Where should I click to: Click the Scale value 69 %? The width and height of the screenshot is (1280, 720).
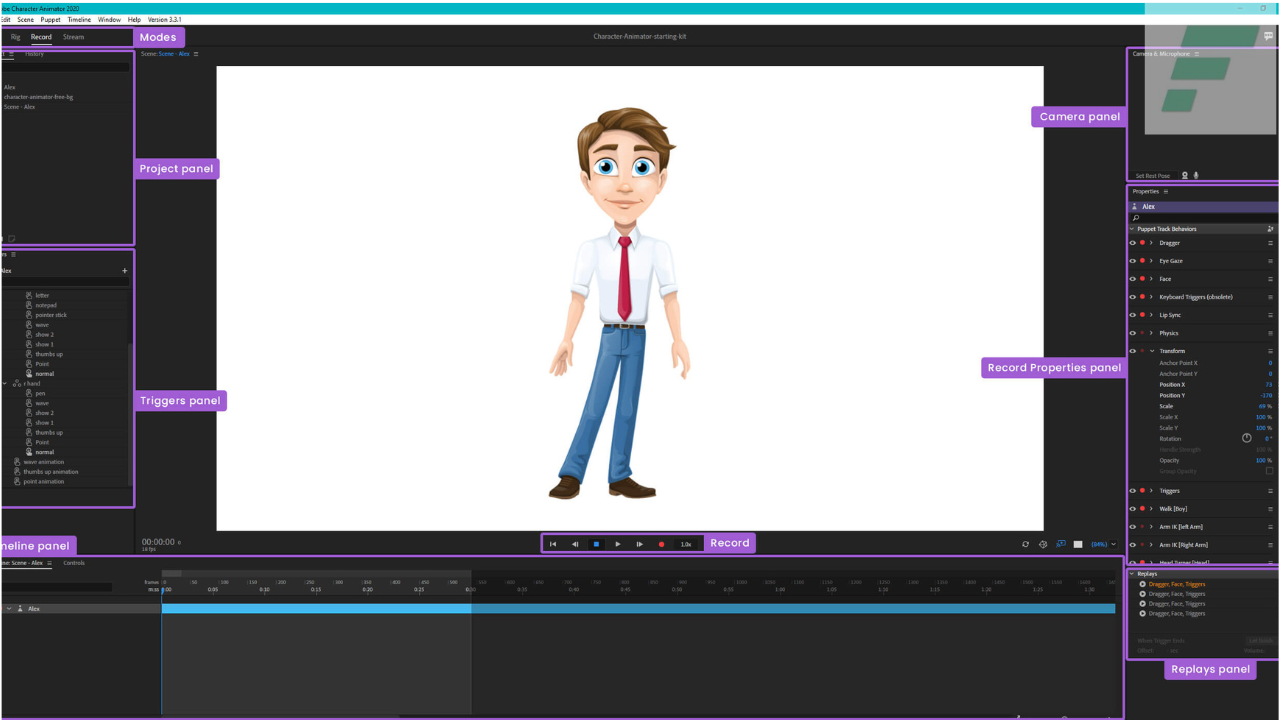click(x=1266, y=406)
